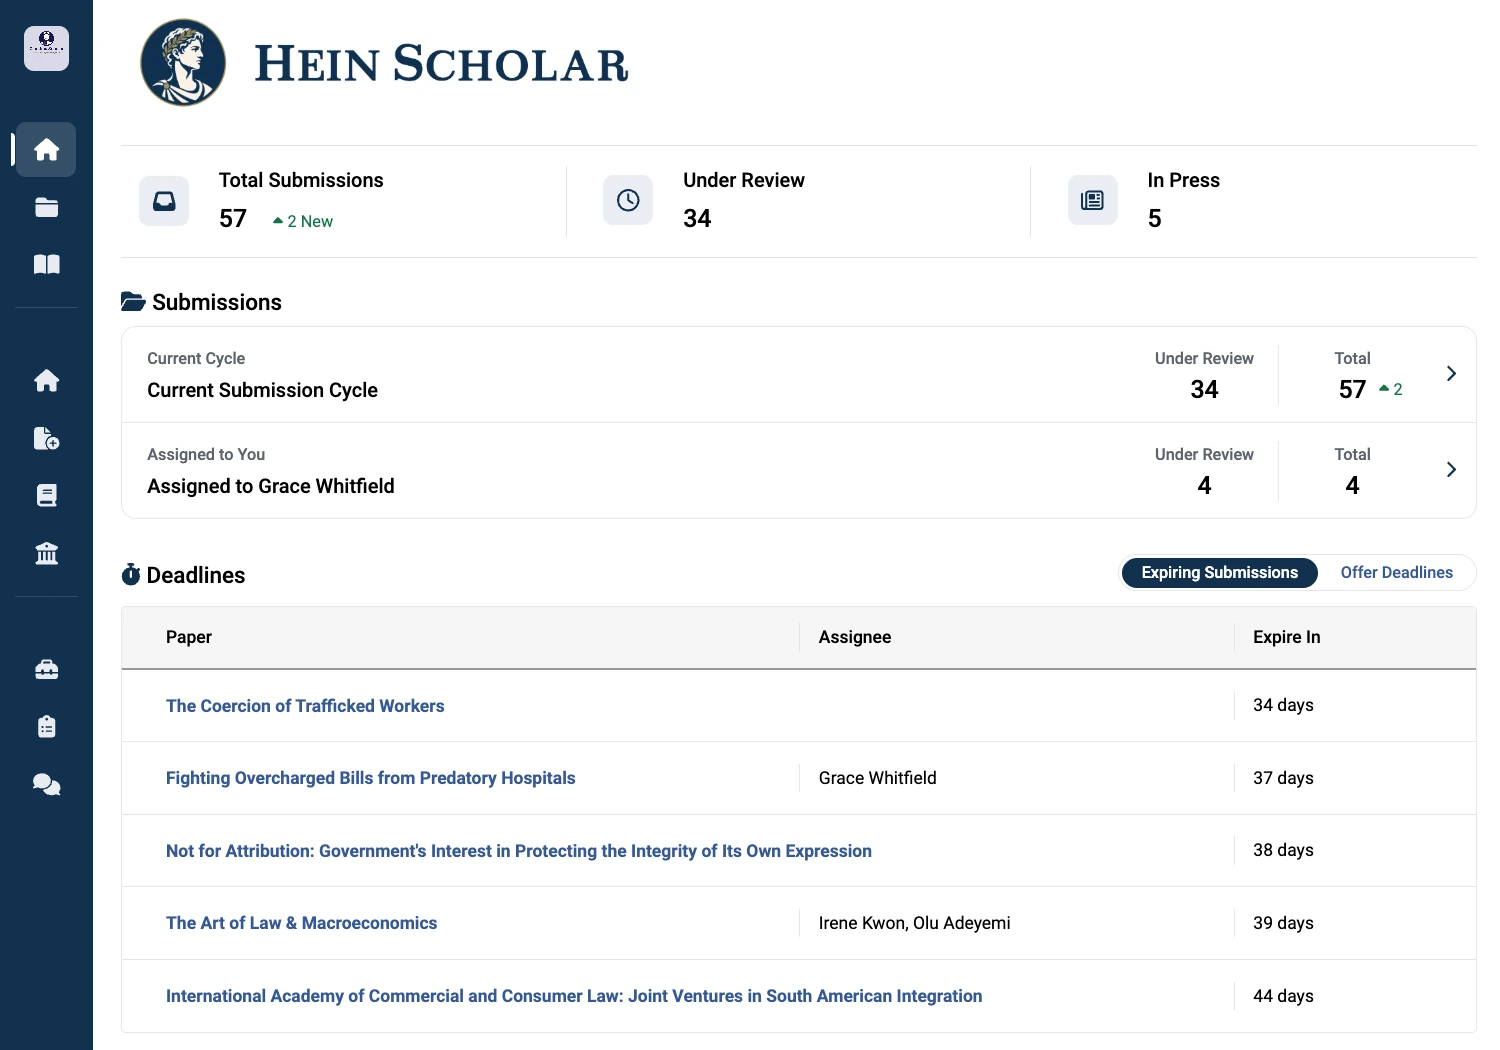This screenshot has height=1050, width=1500.
Task: Open the Not for Attribution paper link
Action: [519, 851]
